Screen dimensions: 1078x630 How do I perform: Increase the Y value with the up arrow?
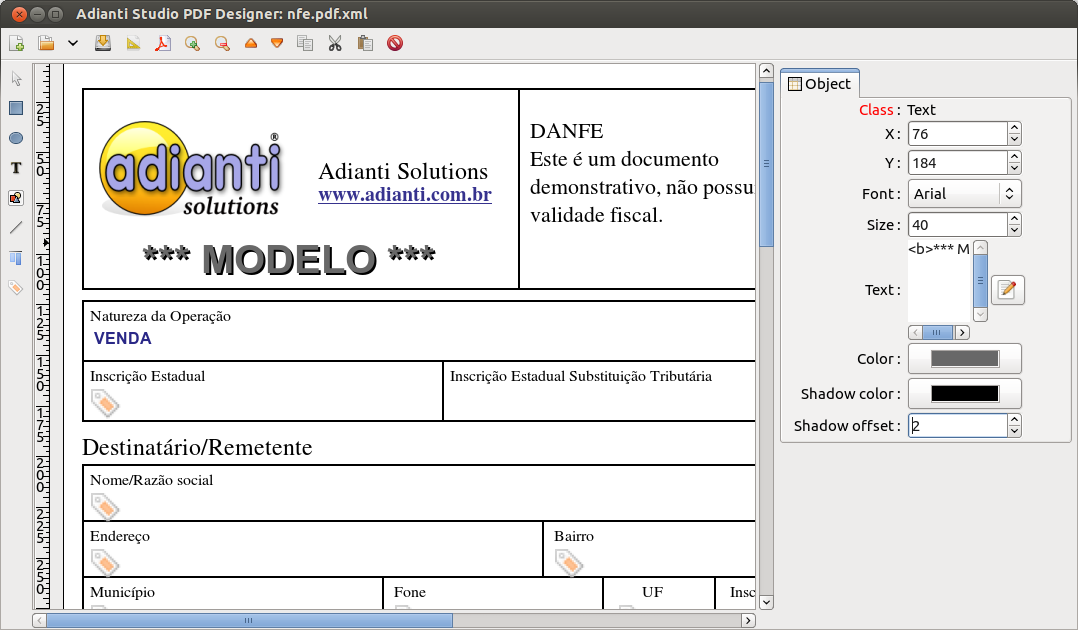coord(1014,157)
